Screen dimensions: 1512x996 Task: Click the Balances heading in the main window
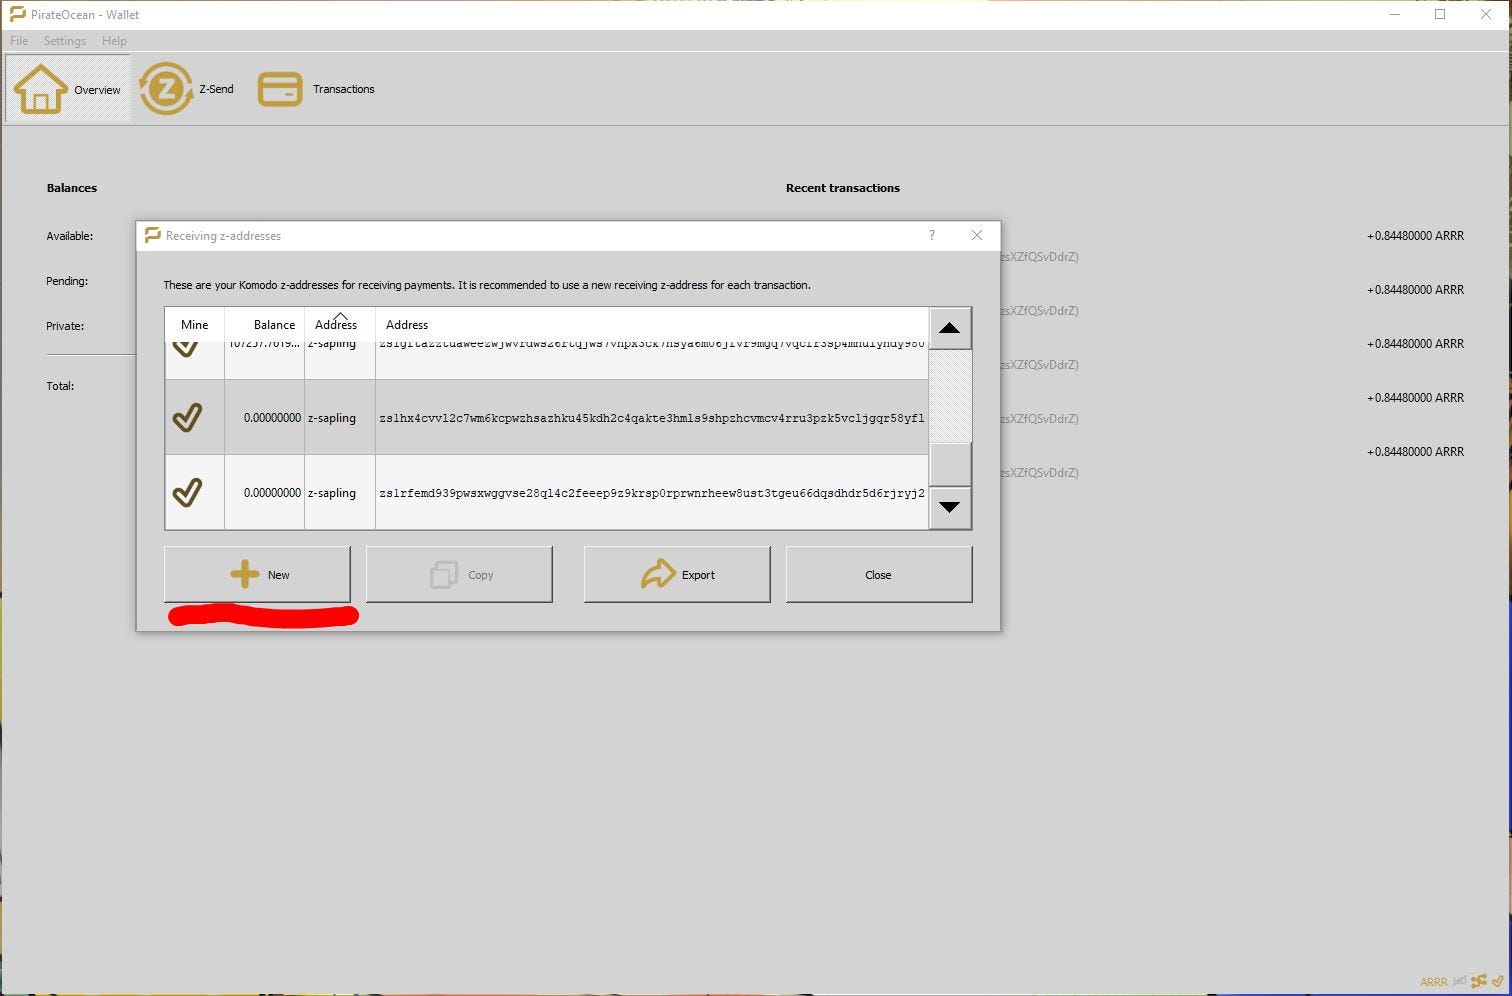(72, 188)
